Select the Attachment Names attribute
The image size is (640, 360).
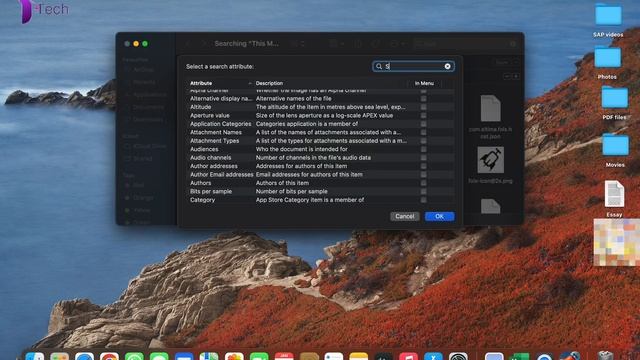point(216,132)
